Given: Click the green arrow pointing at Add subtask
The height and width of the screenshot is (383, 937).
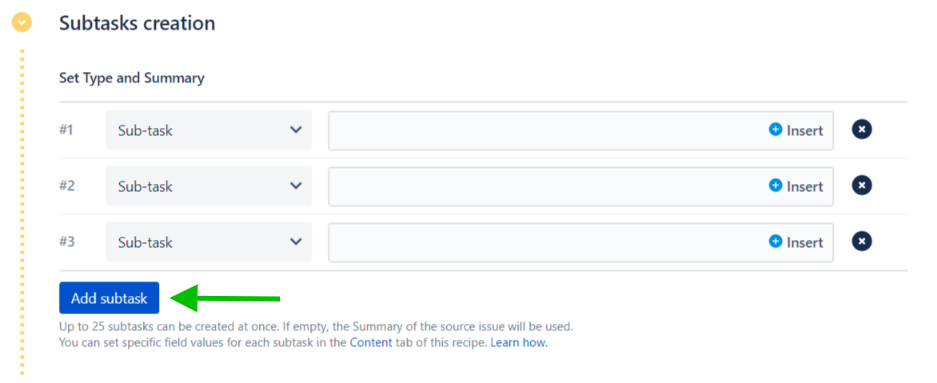Looking at the screenshot, I should pos(225,298).
